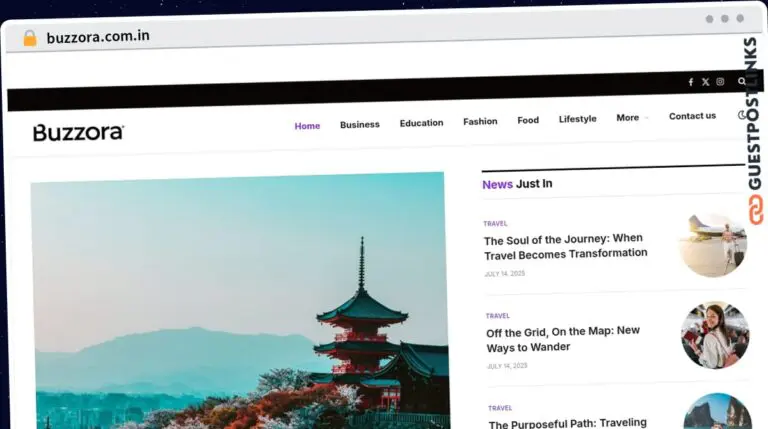
Task: Click the Contact us link
Action: [x=692, y=116]
